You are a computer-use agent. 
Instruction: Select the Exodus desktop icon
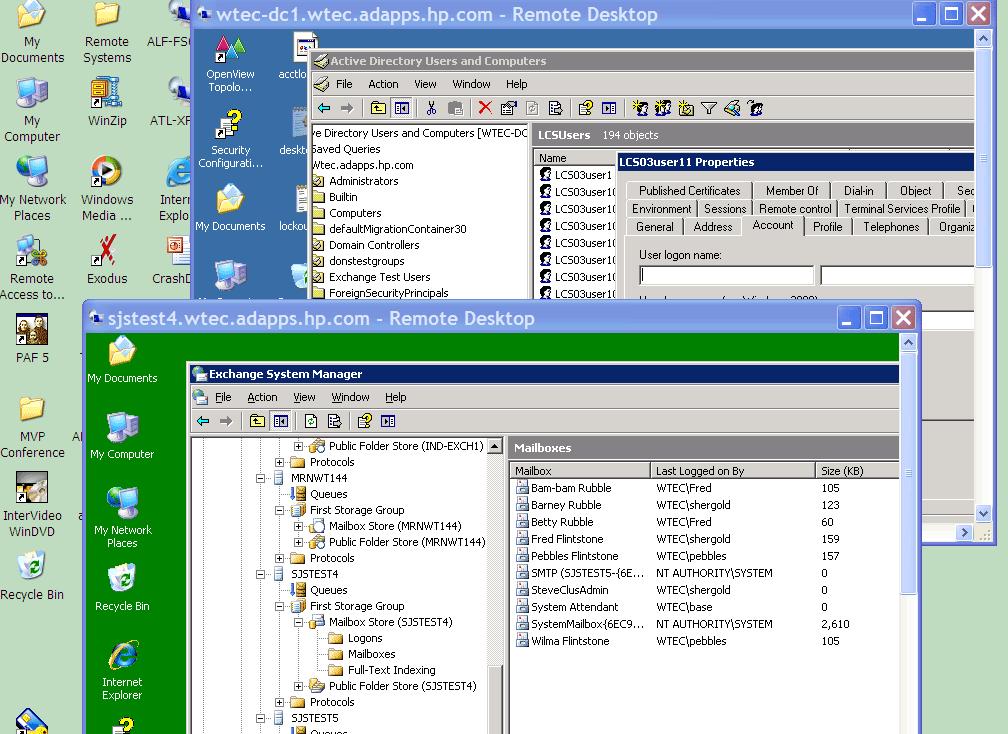pyautogui.click(x=107, y=260)
